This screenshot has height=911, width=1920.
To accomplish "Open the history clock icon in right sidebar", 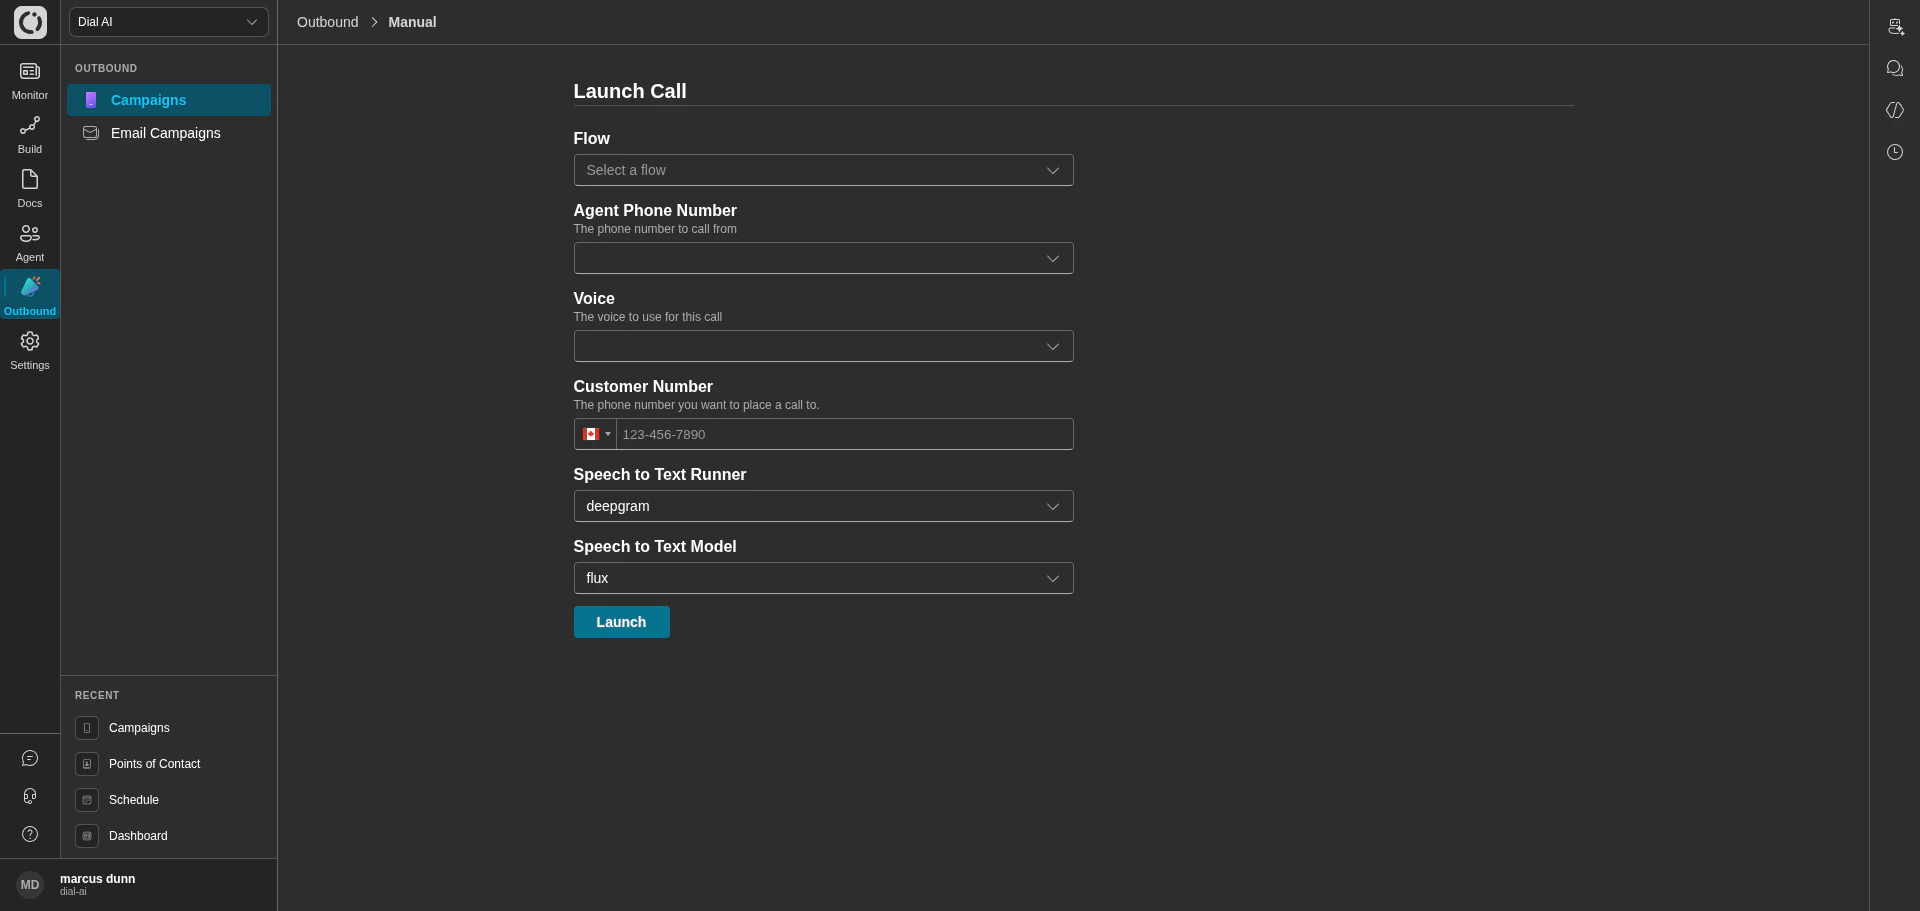I will pos(1895,152).
